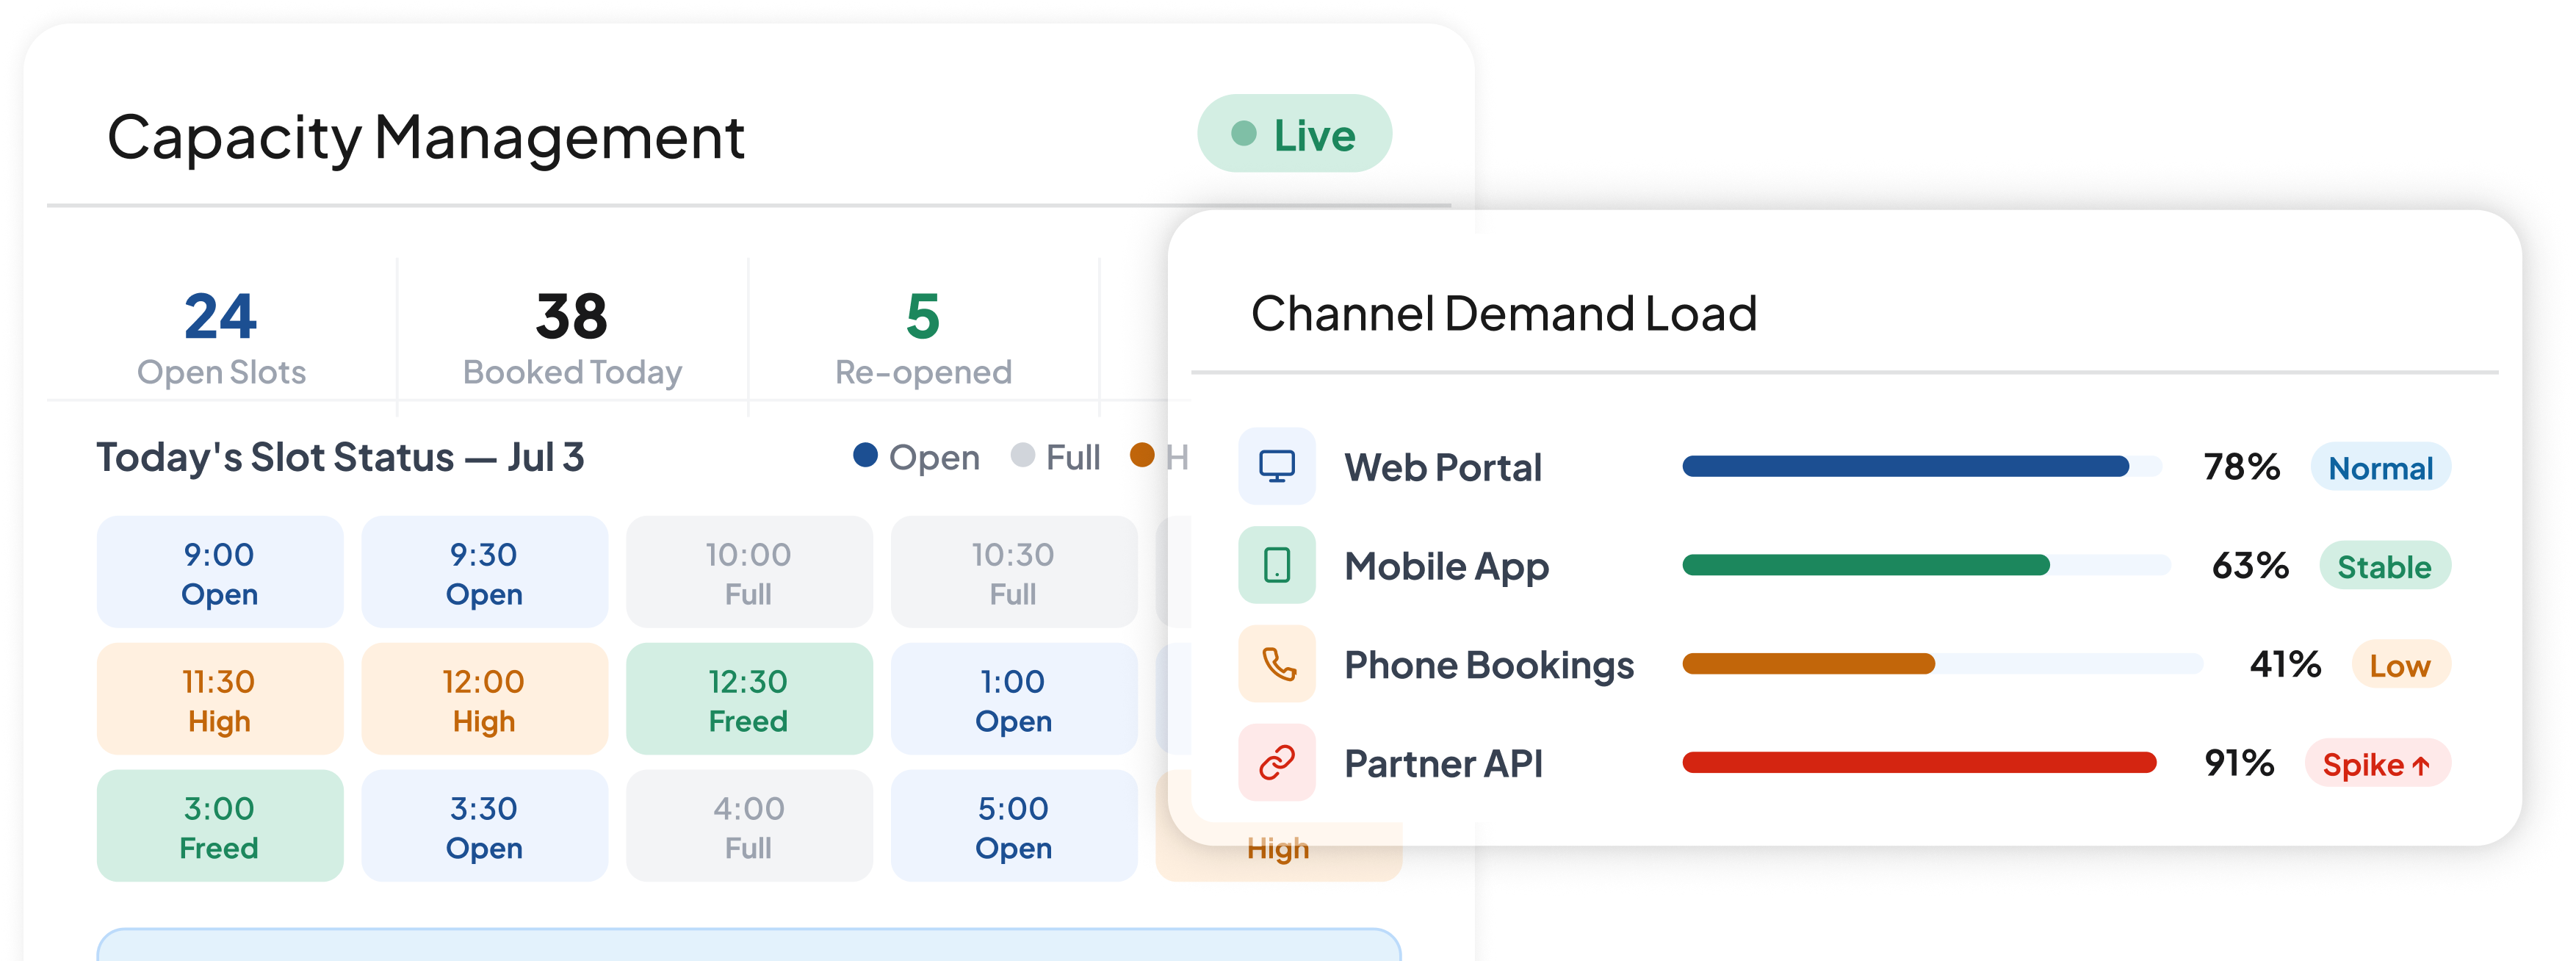Click the Web Portal monitor icon
2576x961 pixels.
(1276, 466)
